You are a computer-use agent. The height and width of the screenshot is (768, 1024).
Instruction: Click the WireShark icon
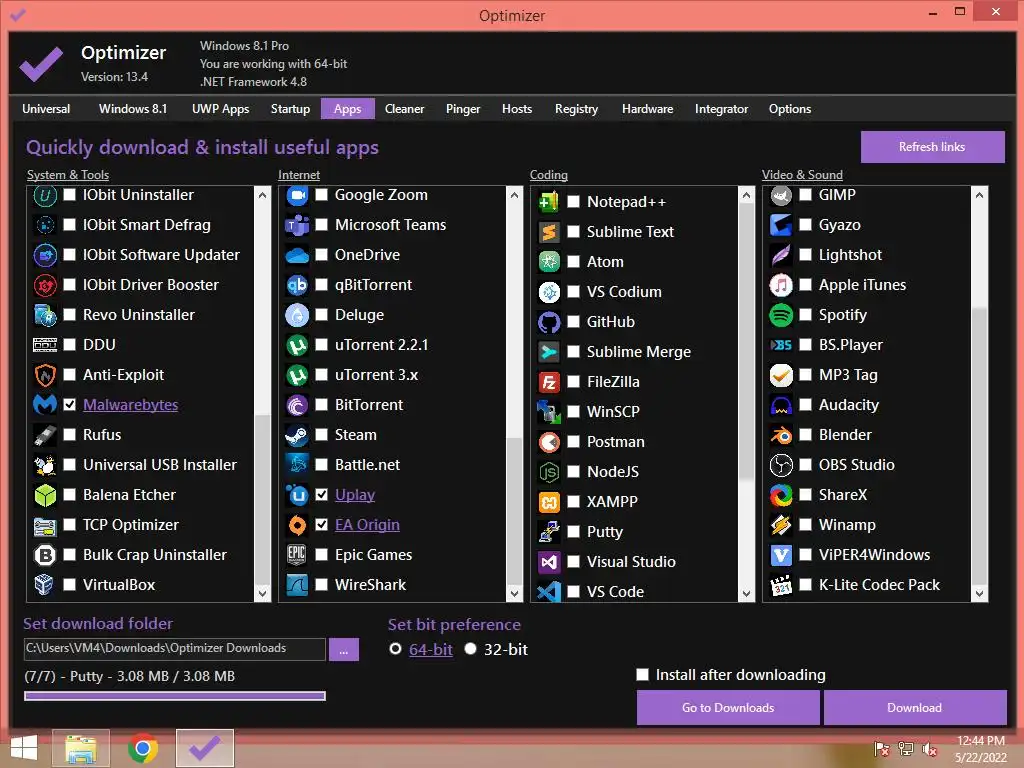[297, 584]
